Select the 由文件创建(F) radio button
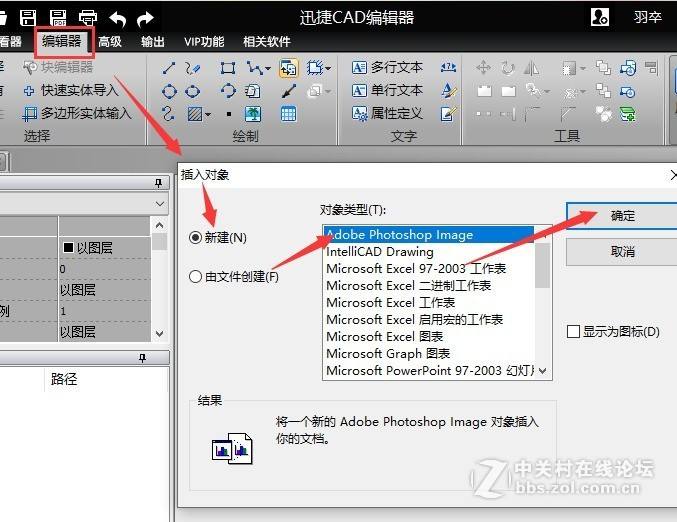This screenshot has height=522, width=677. click(195, 276)
